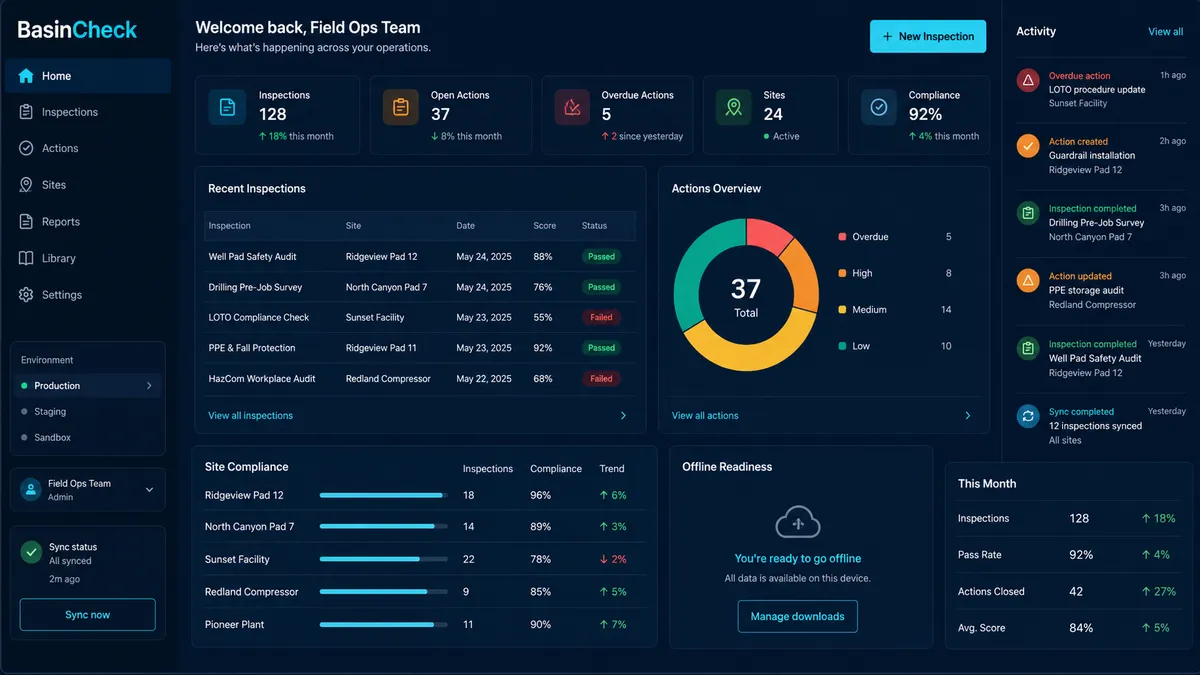Click the yellow Medium legend swatch
Image resolution: width=1200 pixels, height=675 pixels.
point(842,310)
